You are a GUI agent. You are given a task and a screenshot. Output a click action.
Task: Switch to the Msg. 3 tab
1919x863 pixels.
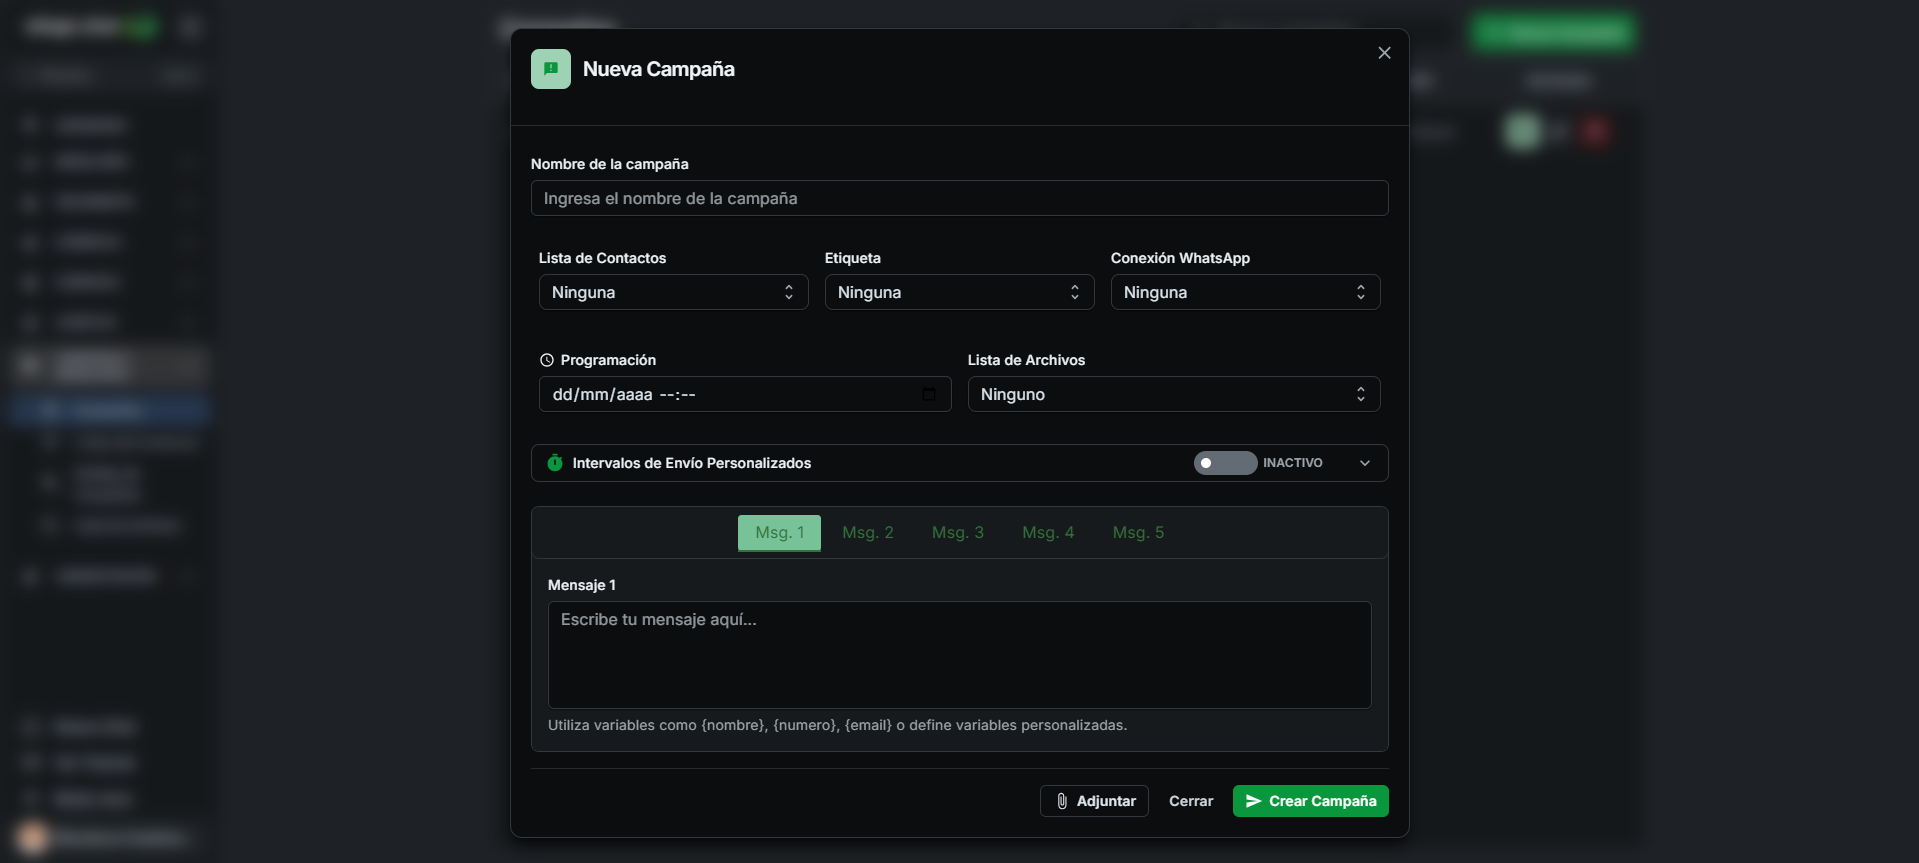pos(958,532)
